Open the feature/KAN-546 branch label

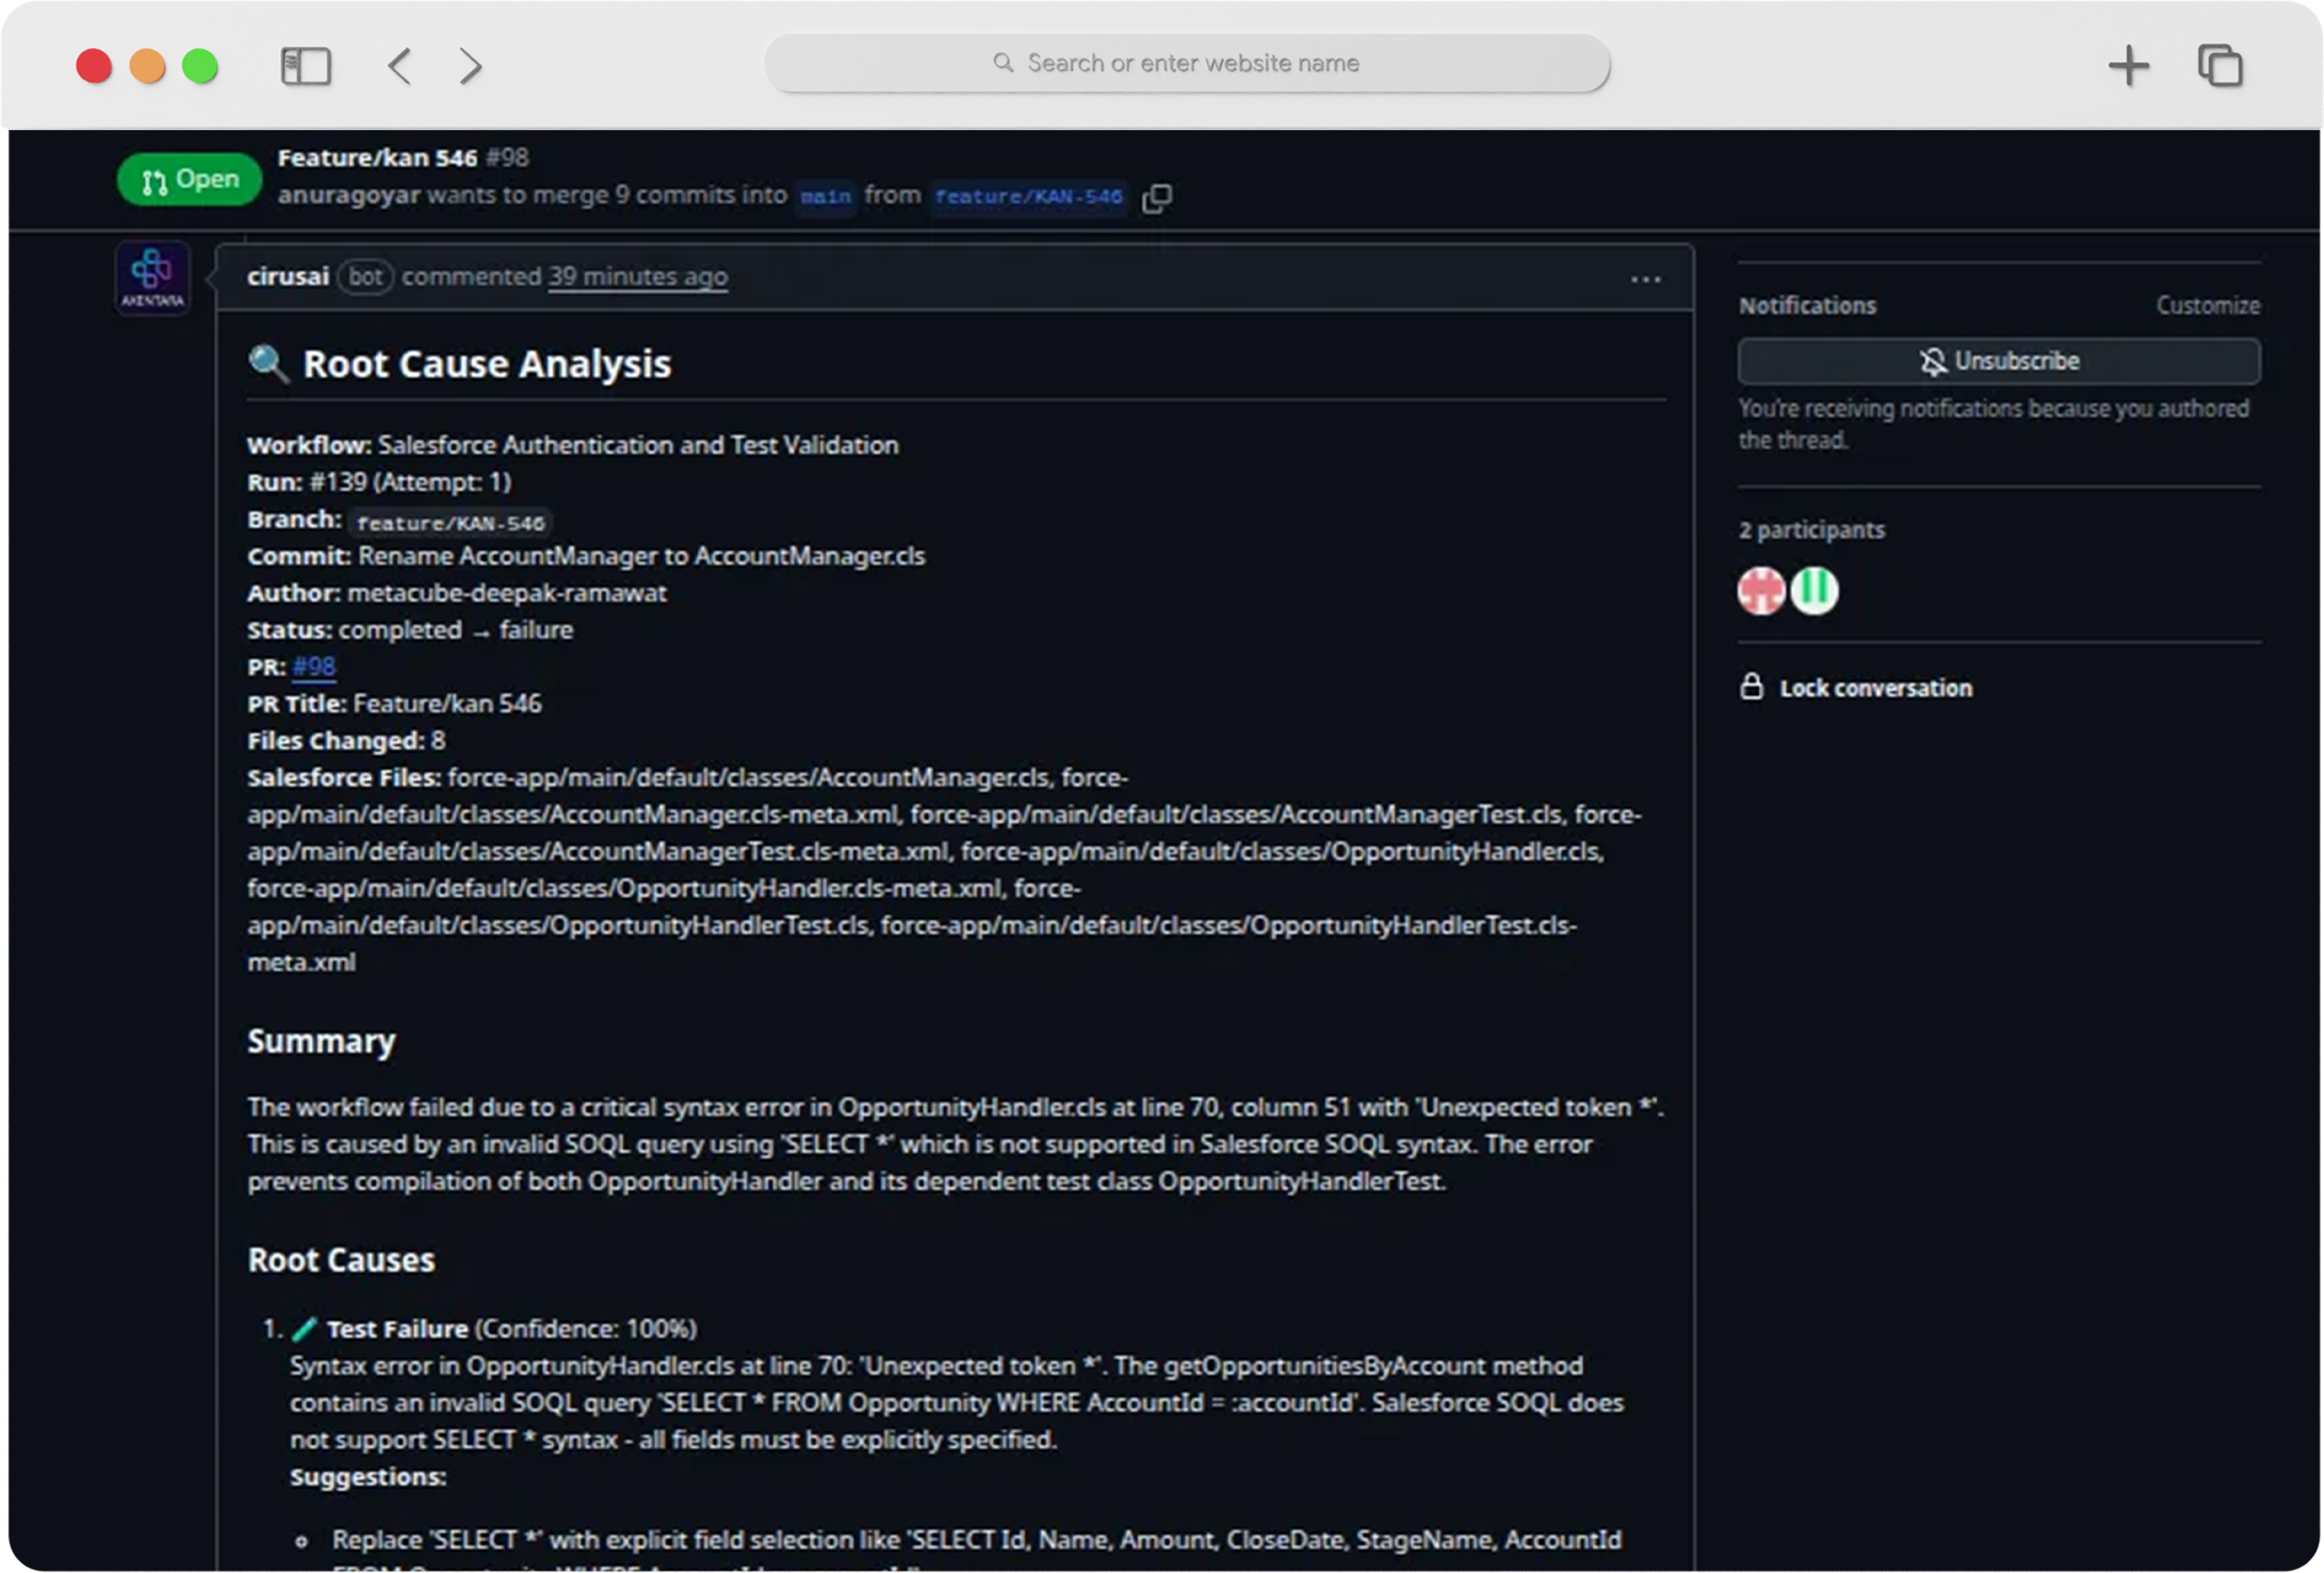[x=1028, y=196]
